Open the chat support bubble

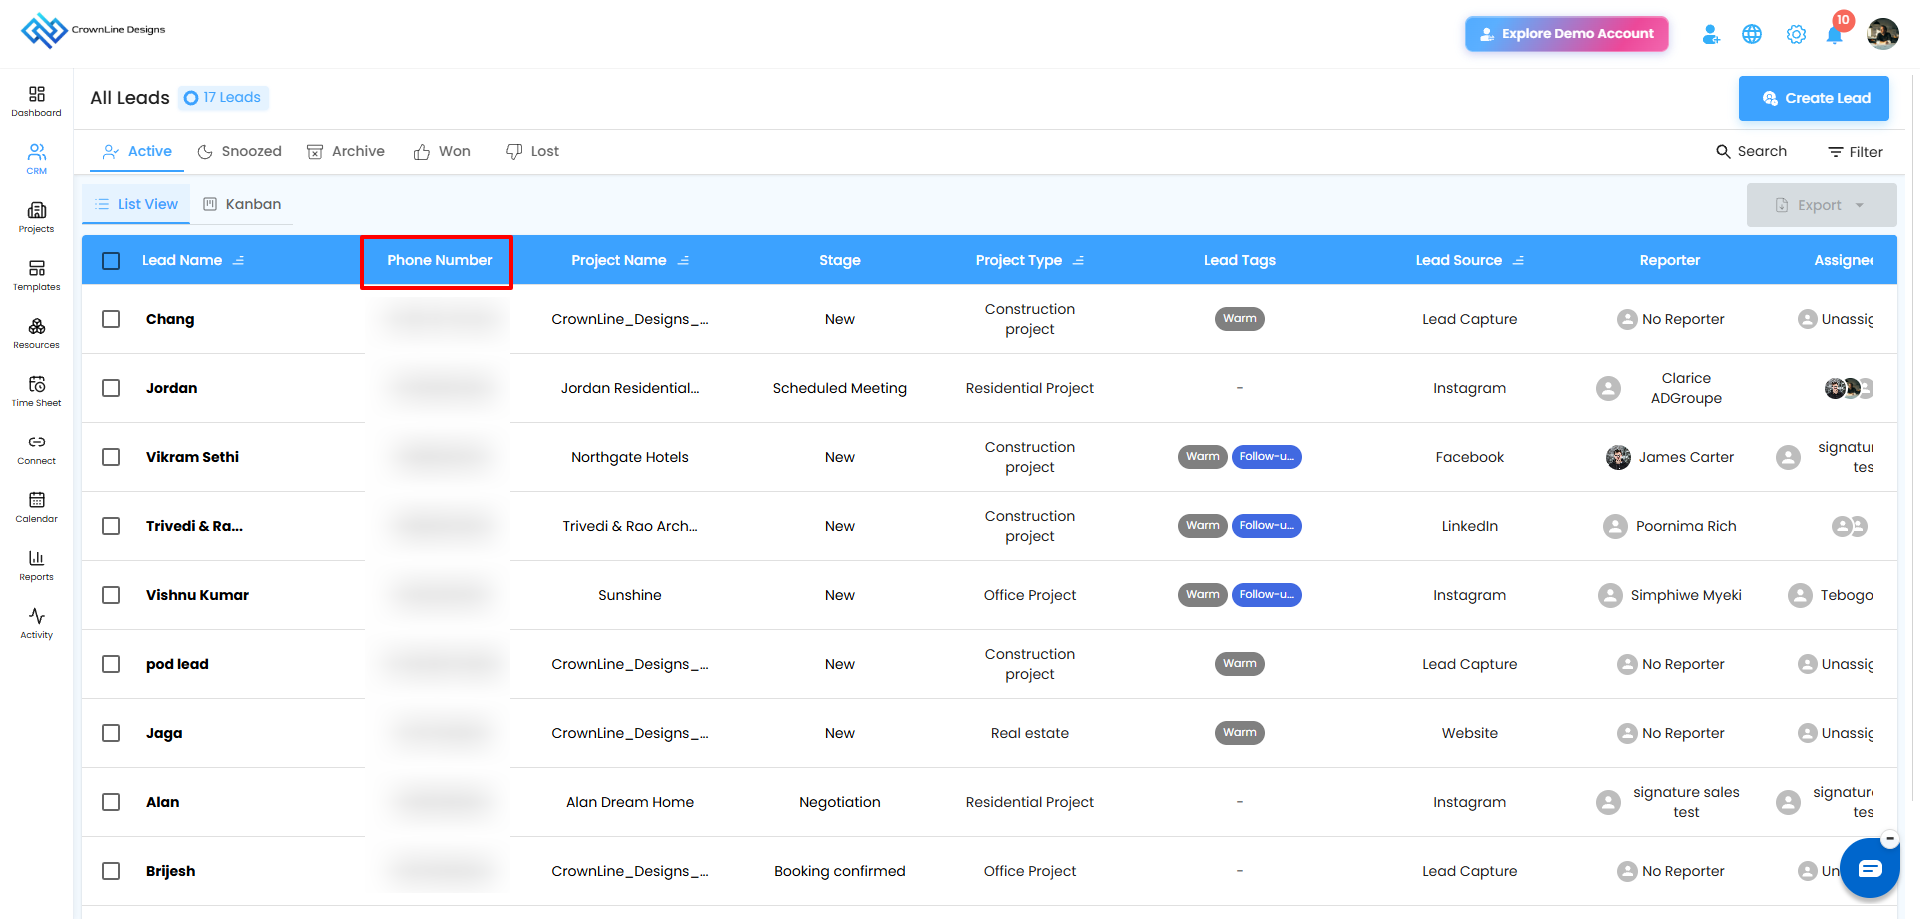pyautogui.click(x=1869, y=868)
